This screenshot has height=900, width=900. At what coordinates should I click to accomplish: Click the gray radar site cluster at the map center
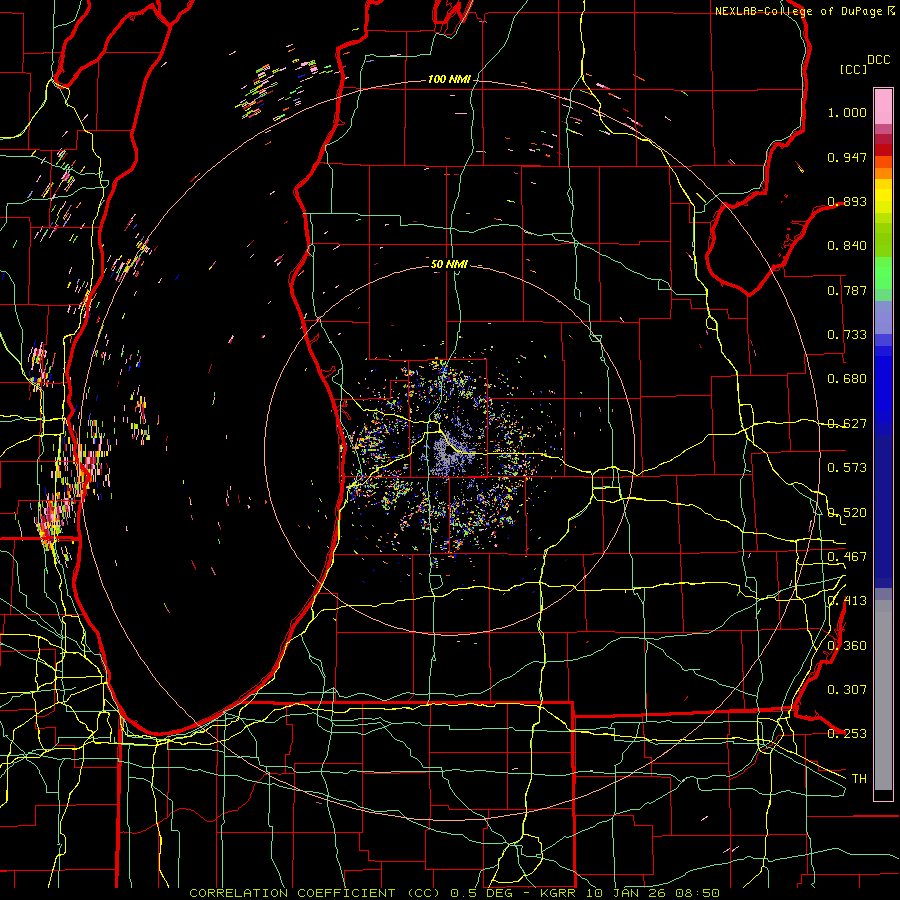tap(449, 453)
